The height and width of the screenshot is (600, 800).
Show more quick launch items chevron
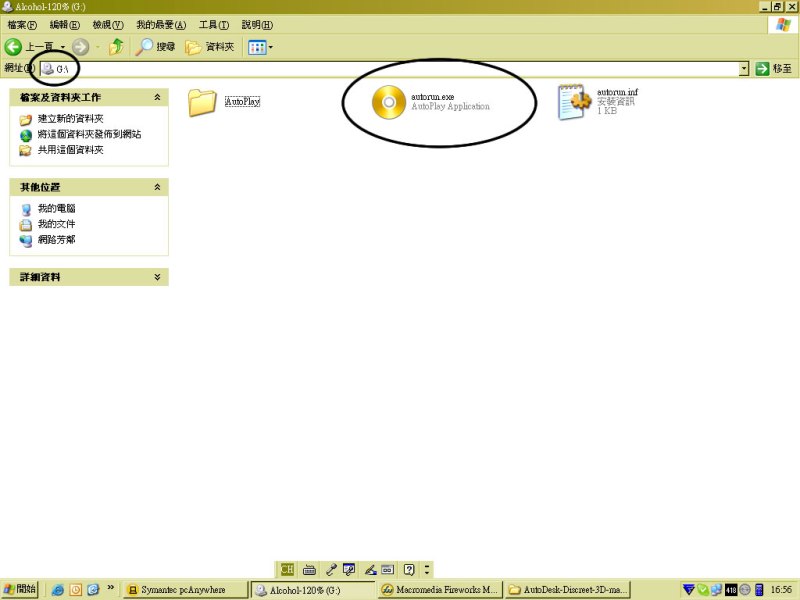(110, 588)
